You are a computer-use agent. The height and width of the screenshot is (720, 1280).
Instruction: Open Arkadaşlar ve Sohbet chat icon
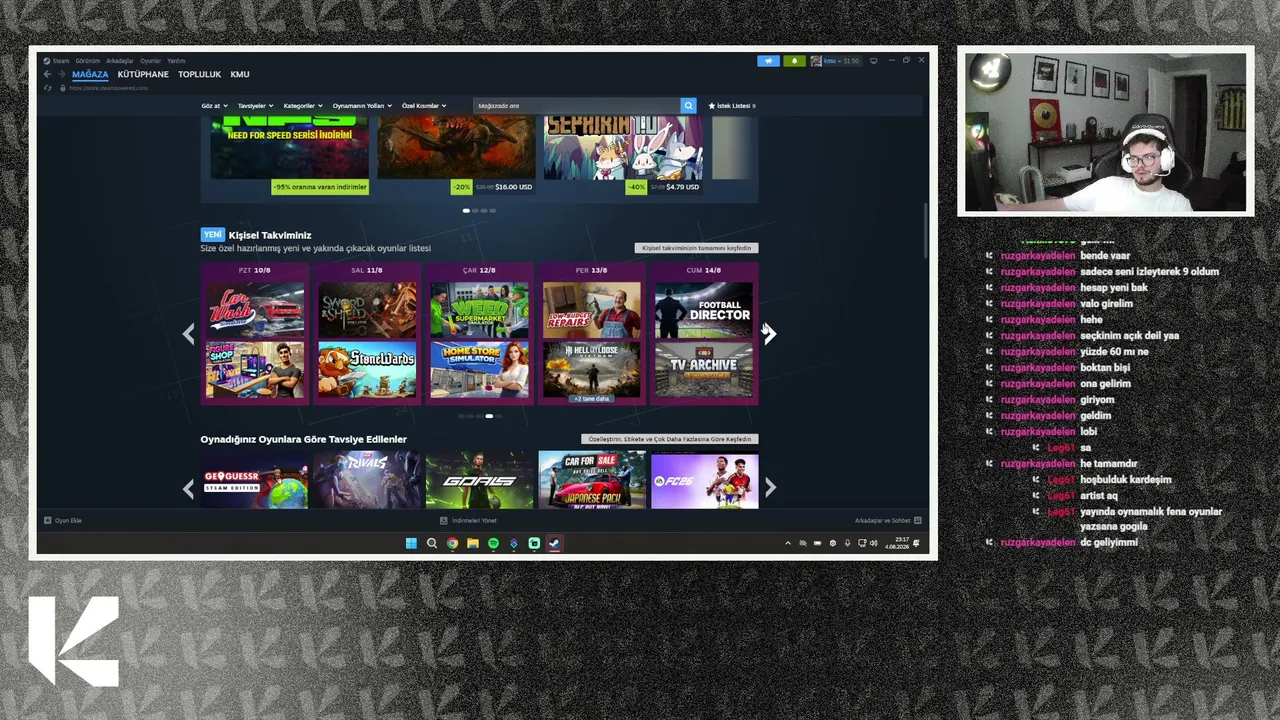coord(918,520)
